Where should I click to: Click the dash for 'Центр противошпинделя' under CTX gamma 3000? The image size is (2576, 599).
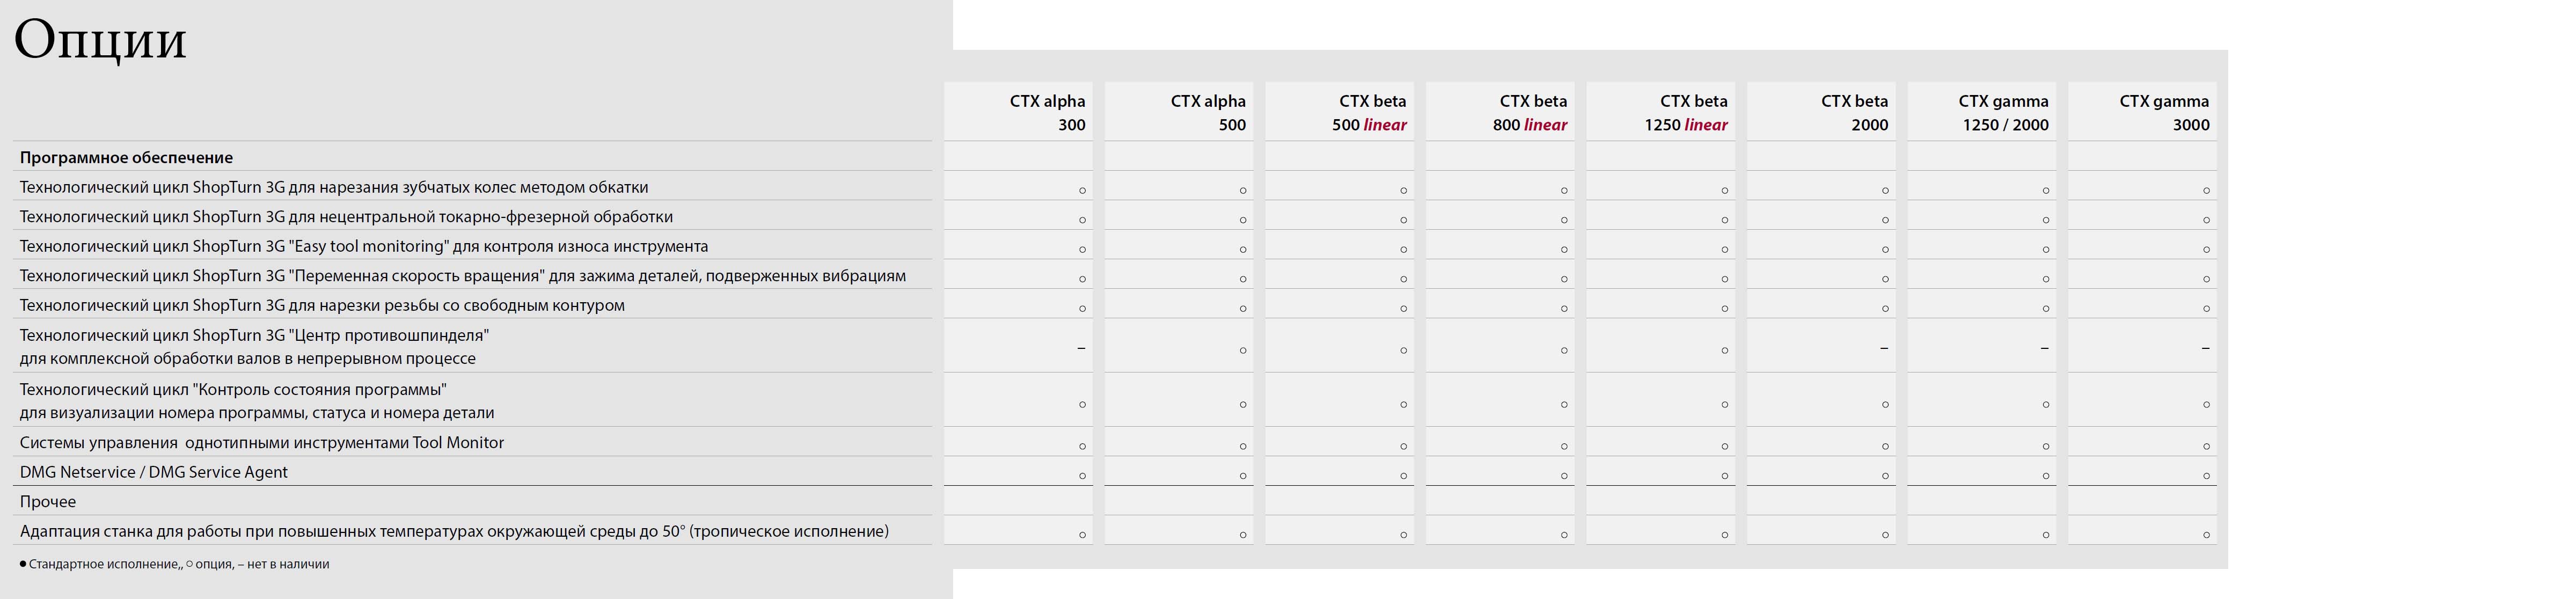tap(2205, 348)
